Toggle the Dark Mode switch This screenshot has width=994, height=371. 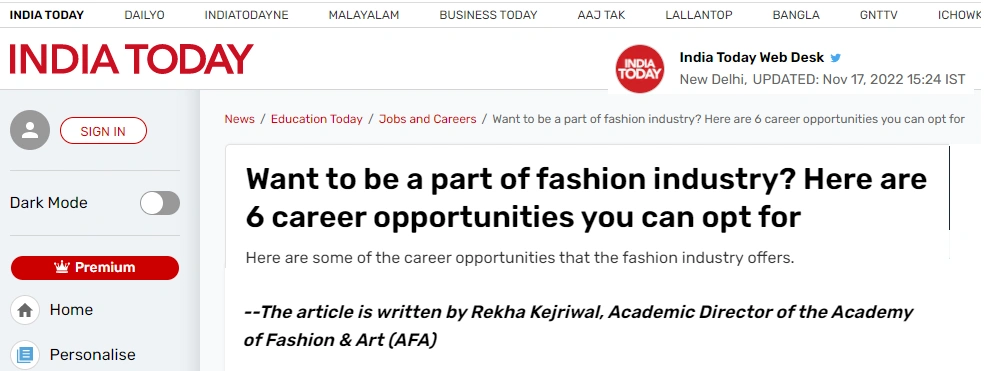point(160,204)
